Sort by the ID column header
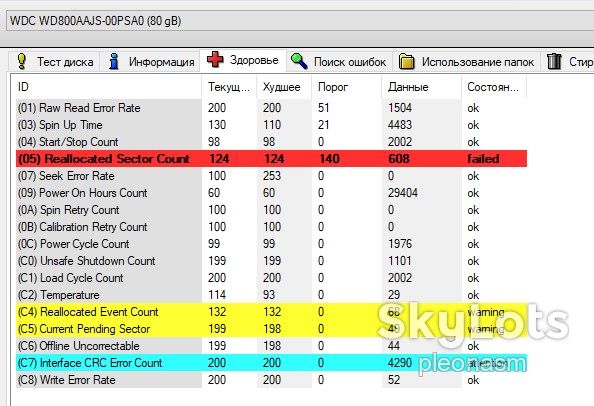Screen dimensions: 594x406 (x=109, y=87)
